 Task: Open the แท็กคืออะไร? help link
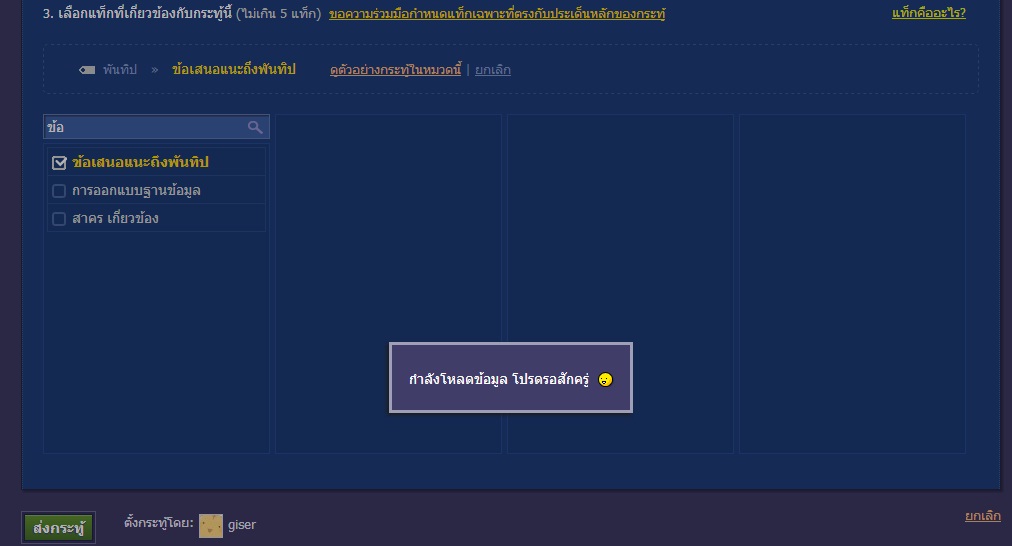point(929,13)
